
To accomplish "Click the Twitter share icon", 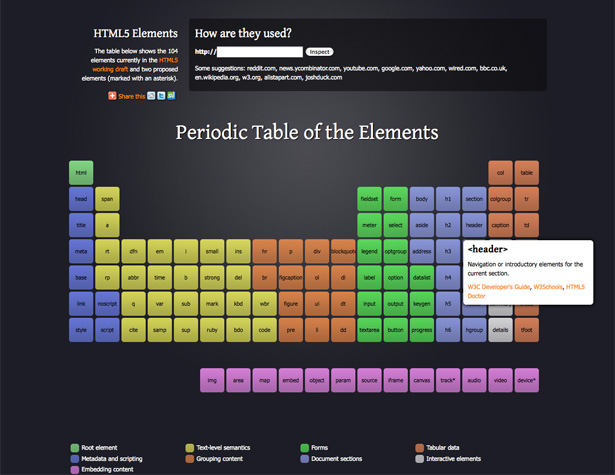I will point(161,96).
